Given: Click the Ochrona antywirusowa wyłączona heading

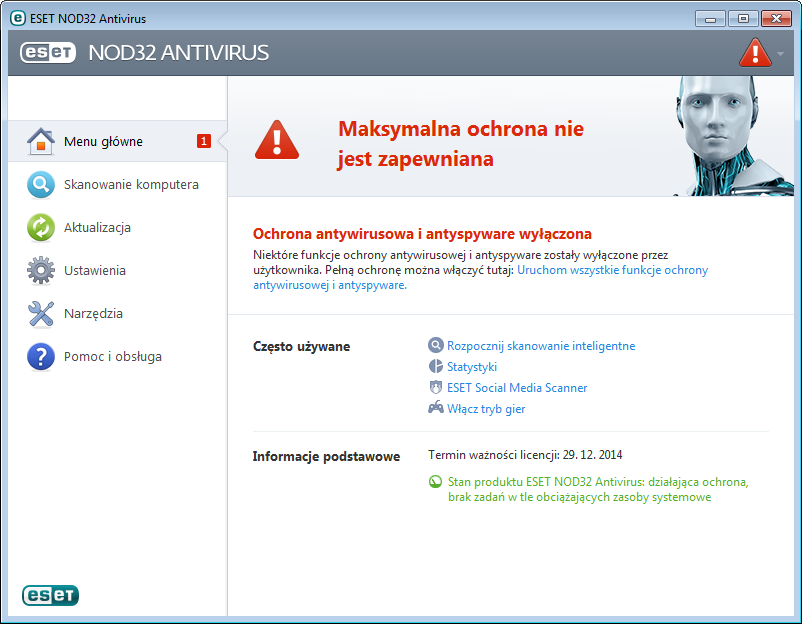Looking at the screenshot, I should pyautogui.click(x=422, y=234).
